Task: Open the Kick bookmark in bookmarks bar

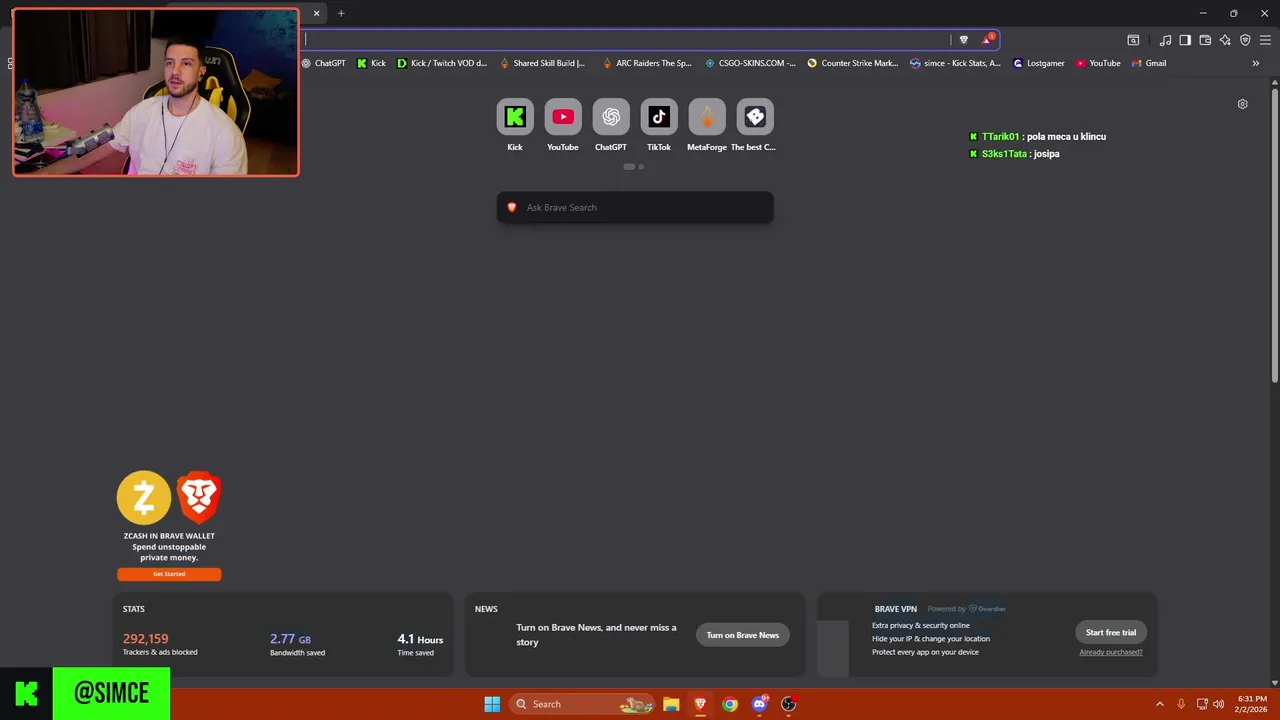Action: point(371,63)
